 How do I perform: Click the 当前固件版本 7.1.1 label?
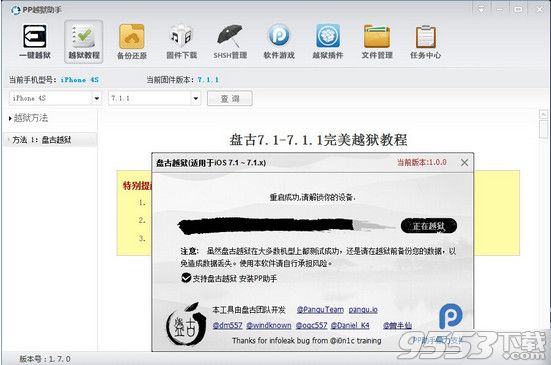click(183, 80)
